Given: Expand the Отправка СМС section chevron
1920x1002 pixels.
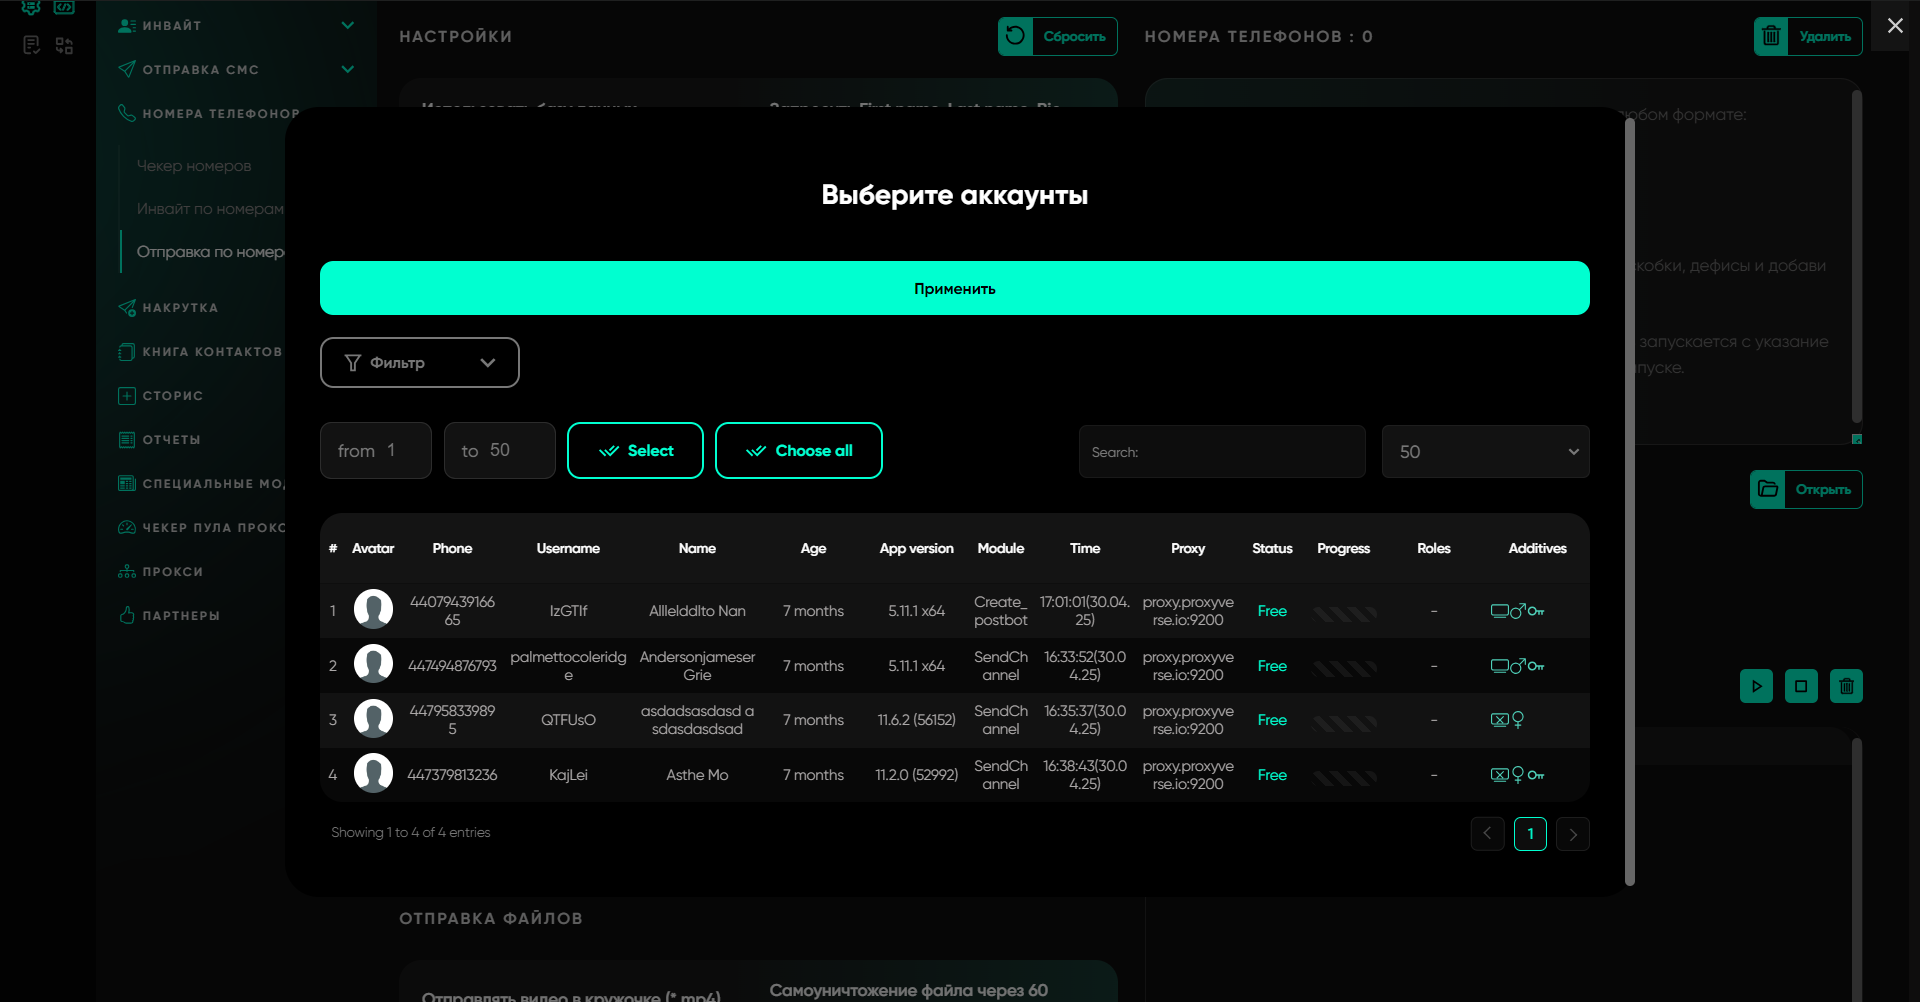Looking at the screenshot, I should pyautogui.click(x=347, y=69).
